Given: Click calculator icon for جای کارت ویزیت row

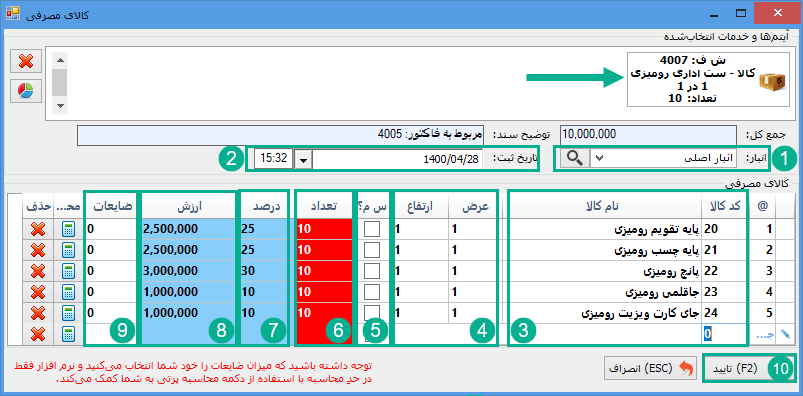Looking at the screenshot, I should pyautogui.click(x=68, y=313).
